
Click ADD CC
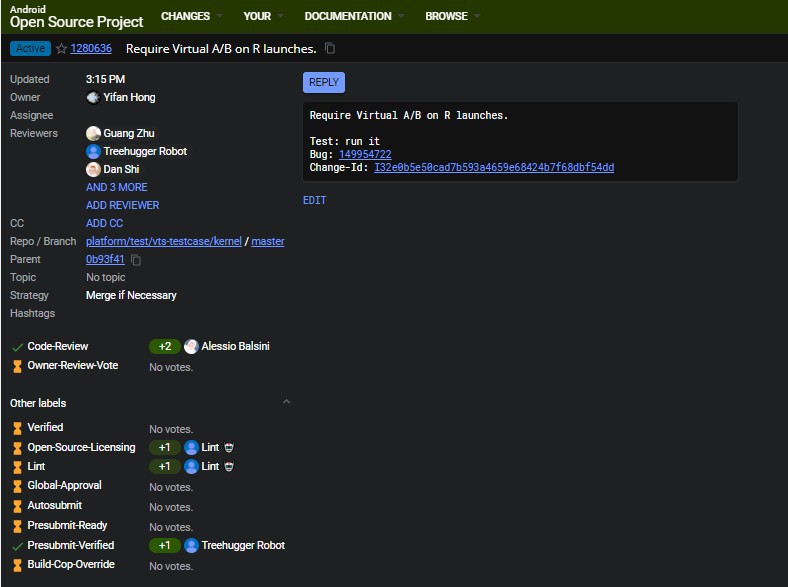(104, 223)
